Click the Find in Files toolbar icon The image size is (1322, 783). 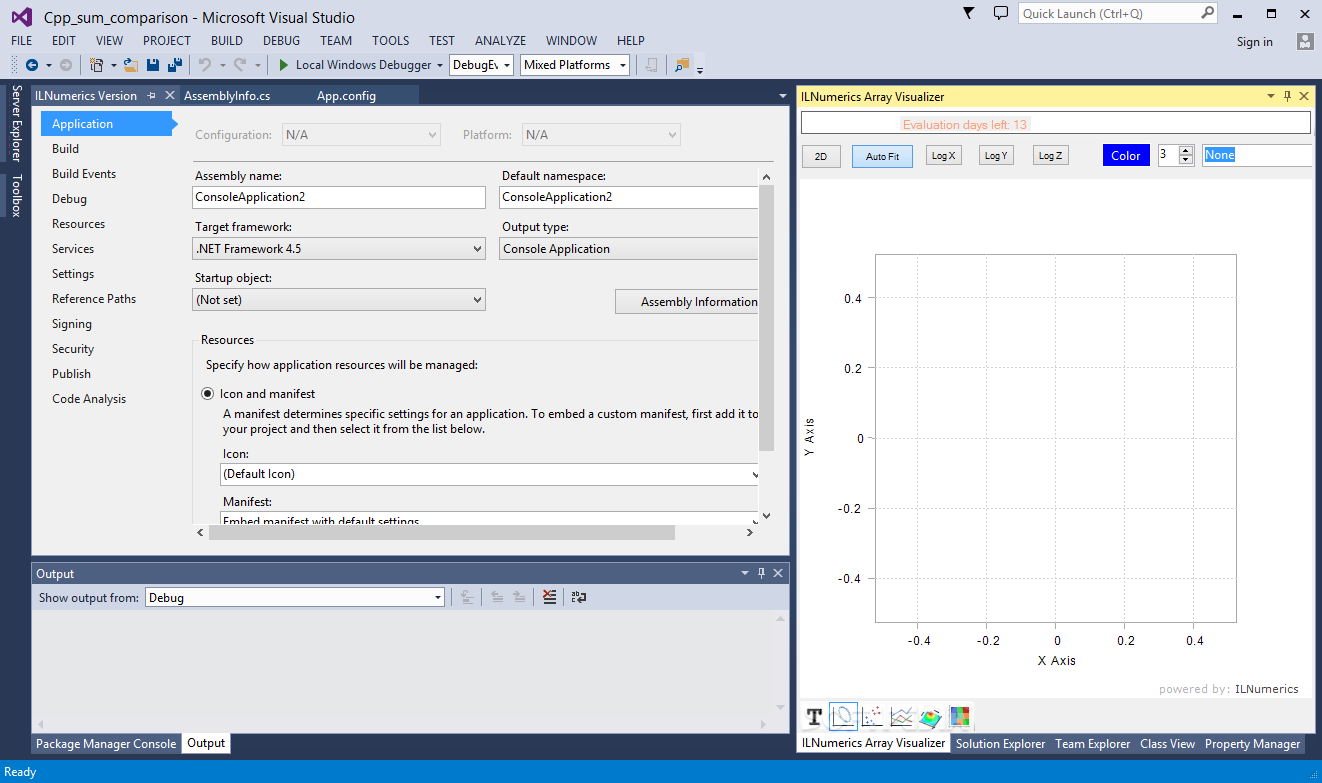(682, 65)
